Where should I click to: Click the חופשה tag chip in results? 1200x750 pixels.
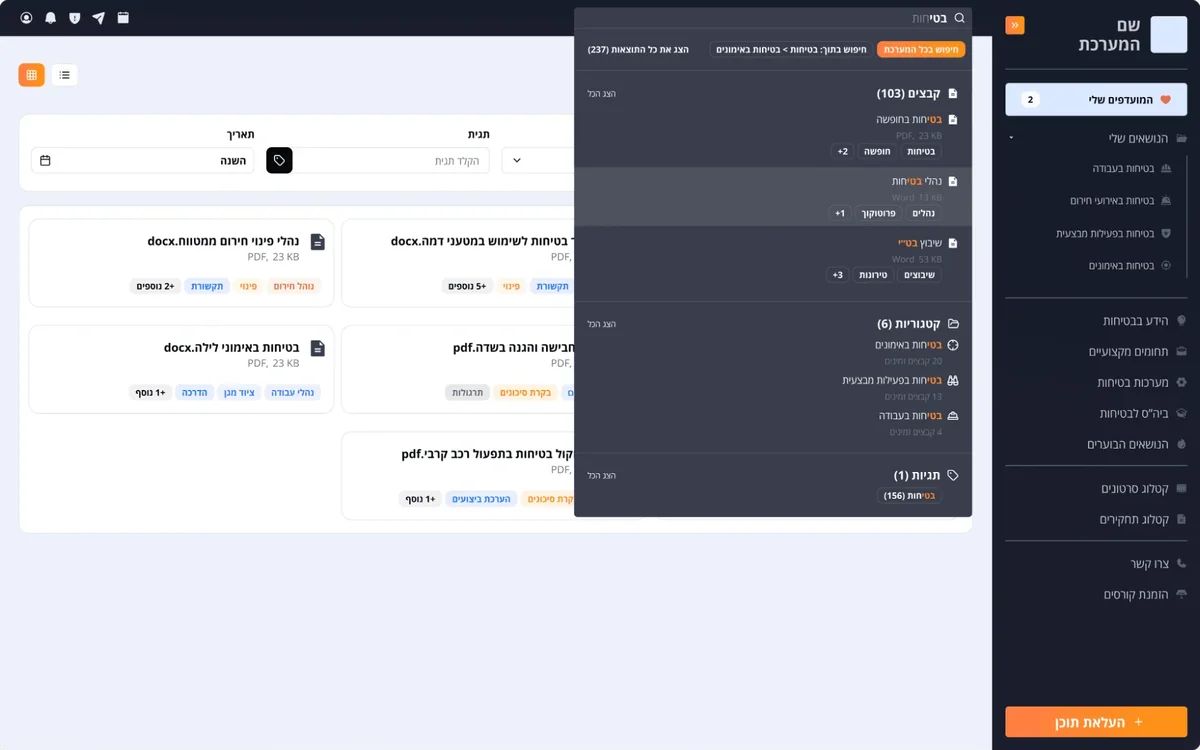point(877,151)
